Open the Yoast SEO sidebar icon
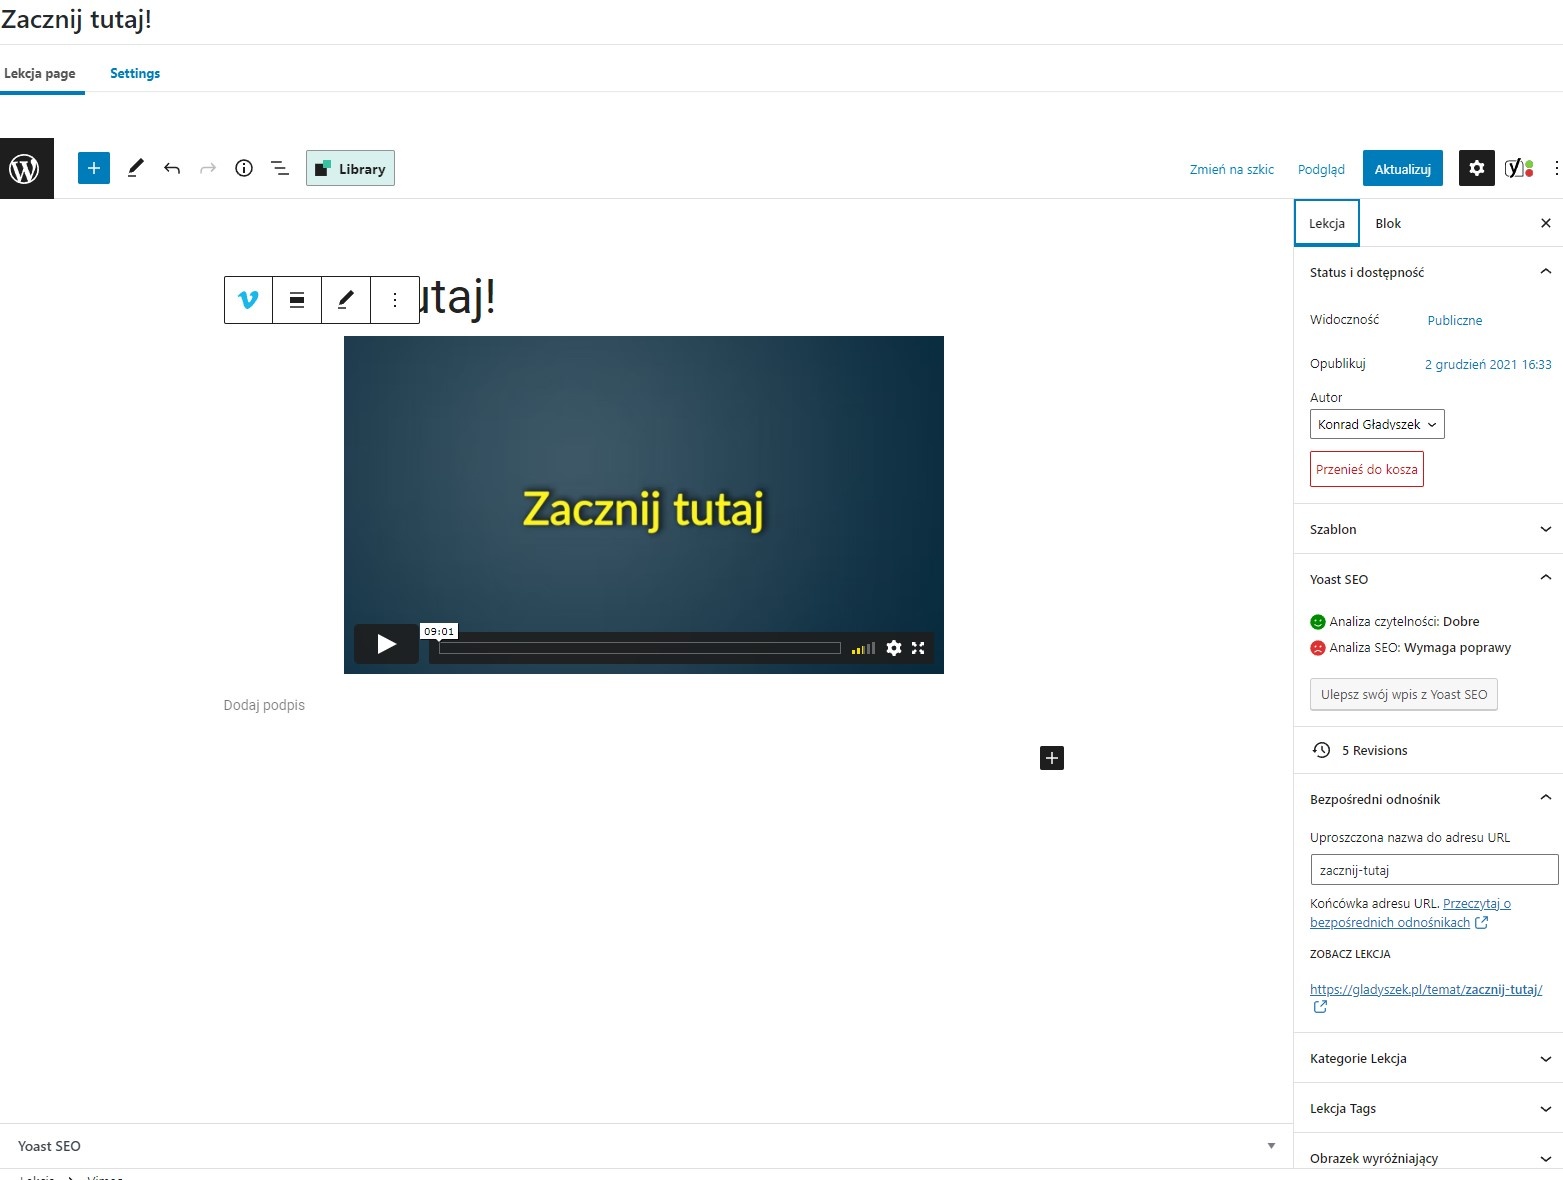 coord(1519,168)
